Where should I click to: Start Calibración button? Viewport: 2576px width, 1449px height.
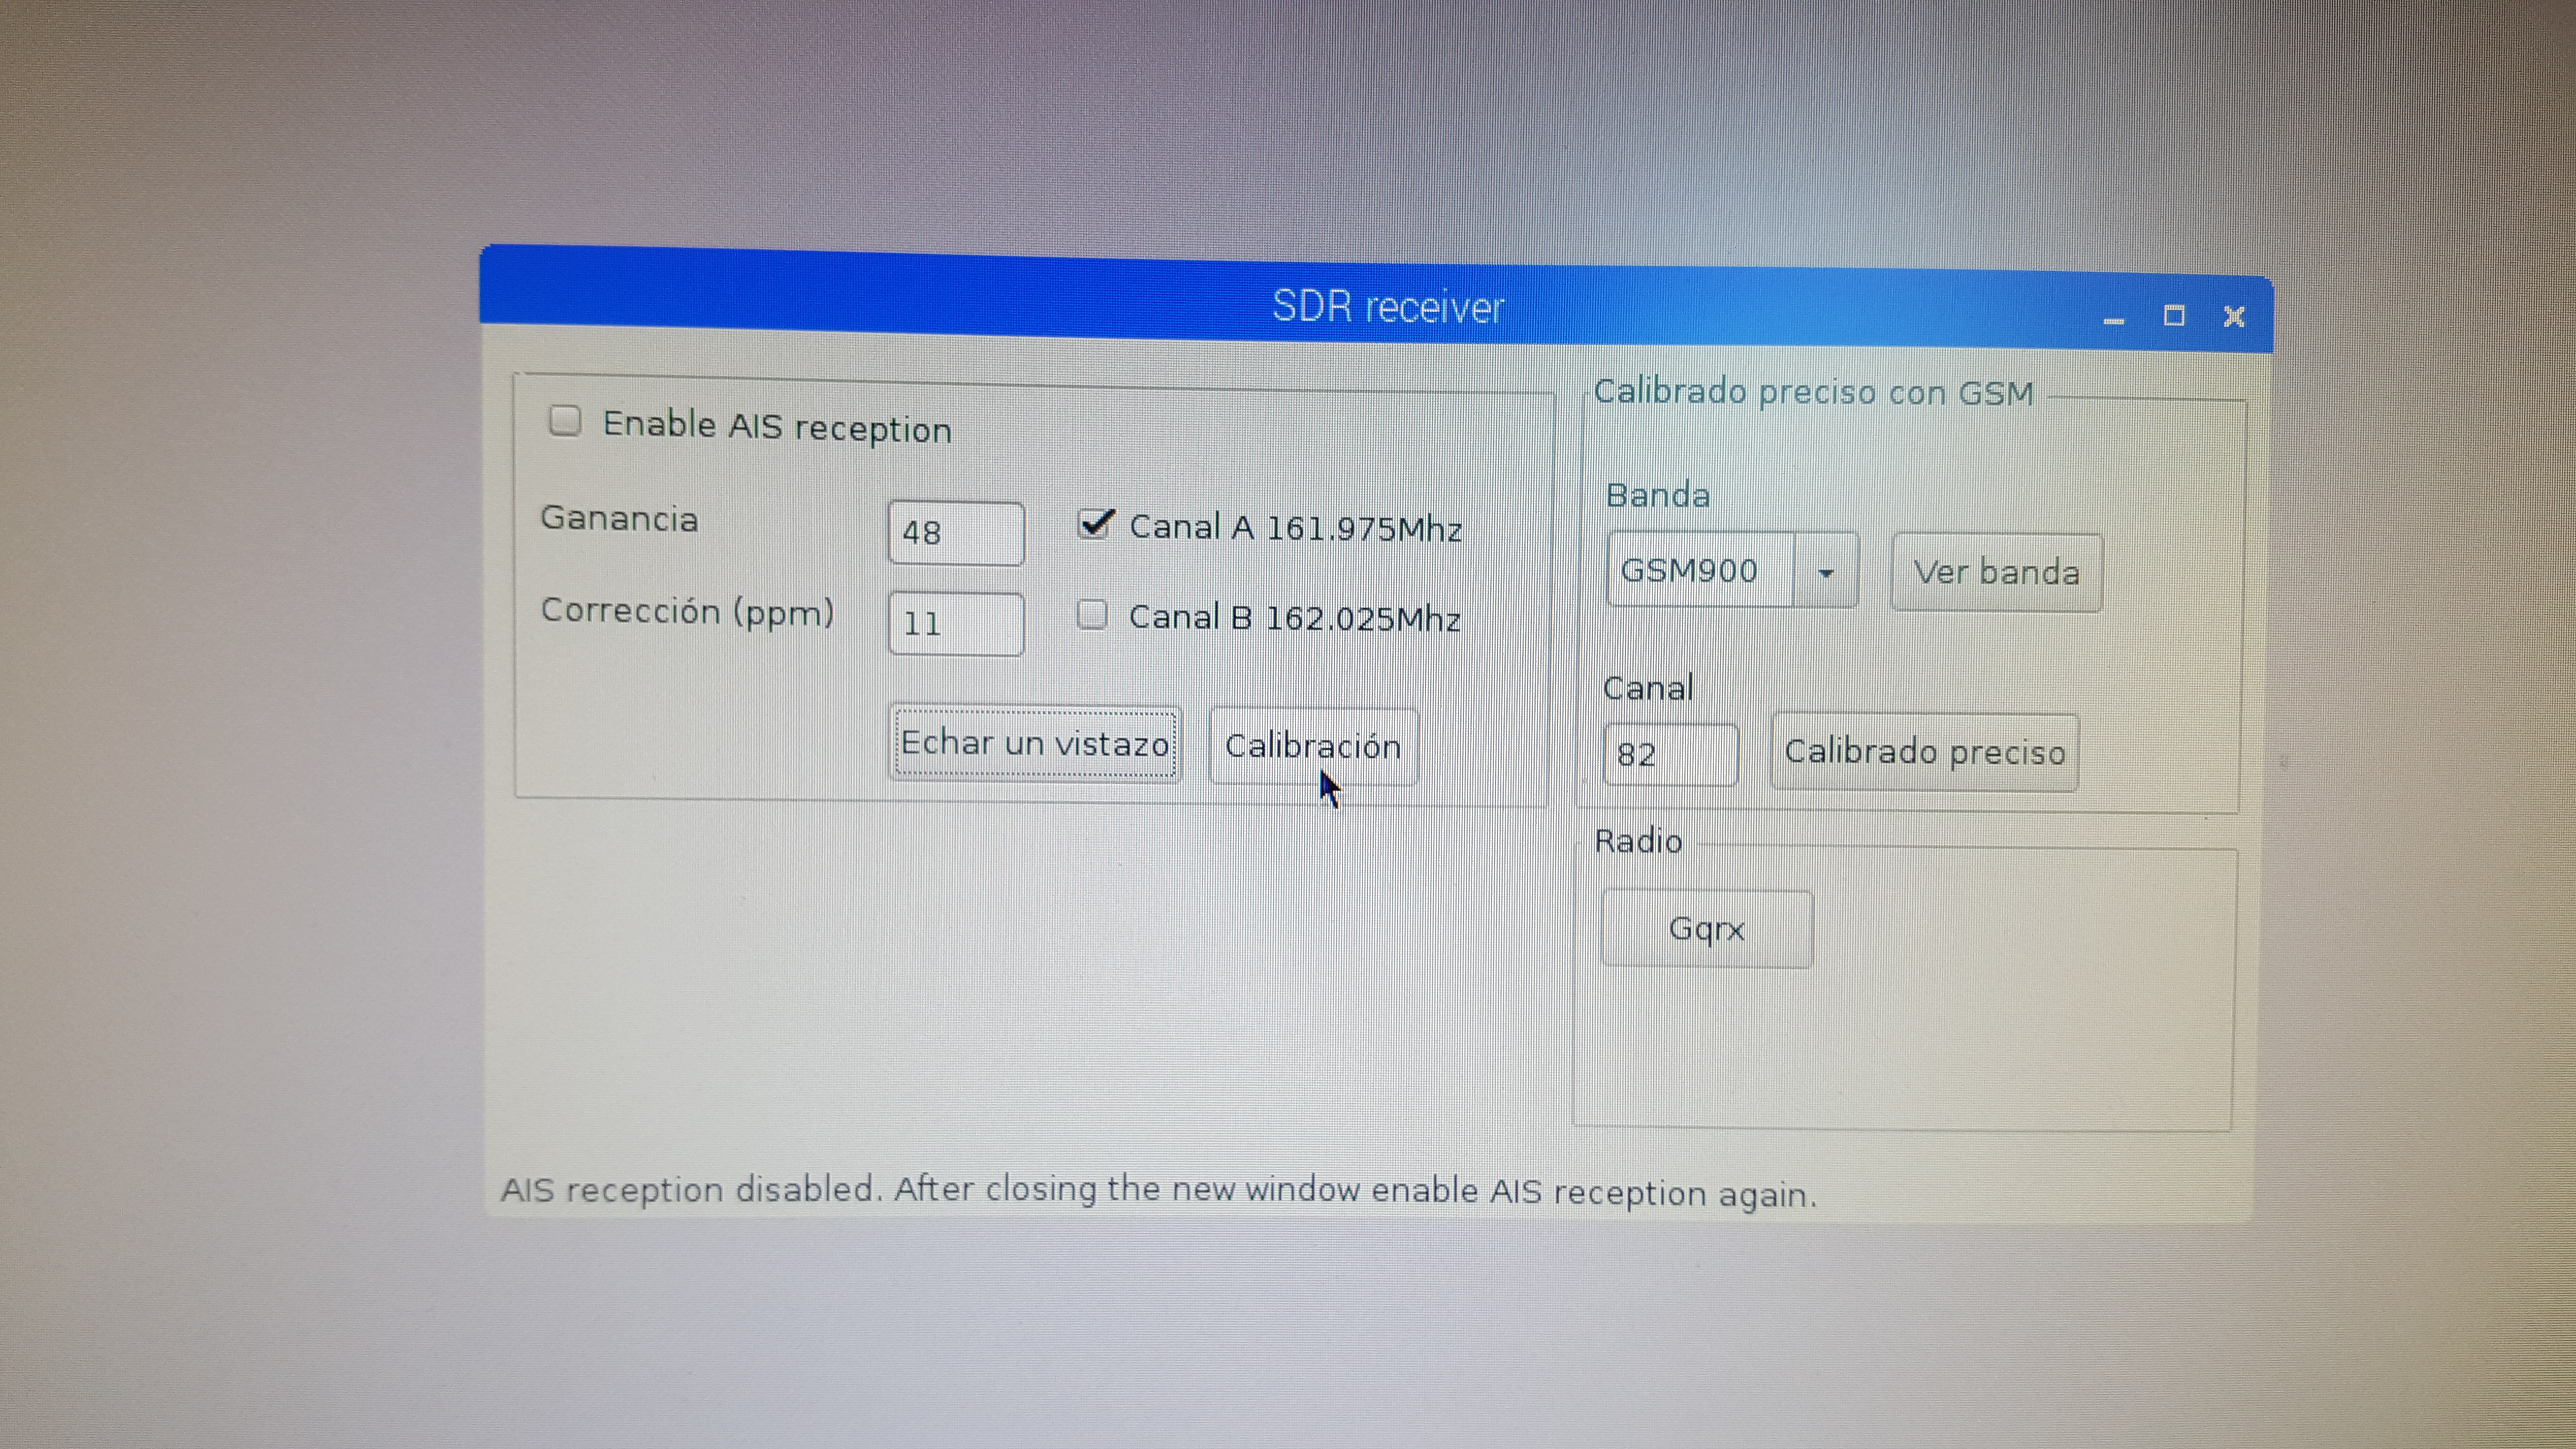[x=1313, y=746]
